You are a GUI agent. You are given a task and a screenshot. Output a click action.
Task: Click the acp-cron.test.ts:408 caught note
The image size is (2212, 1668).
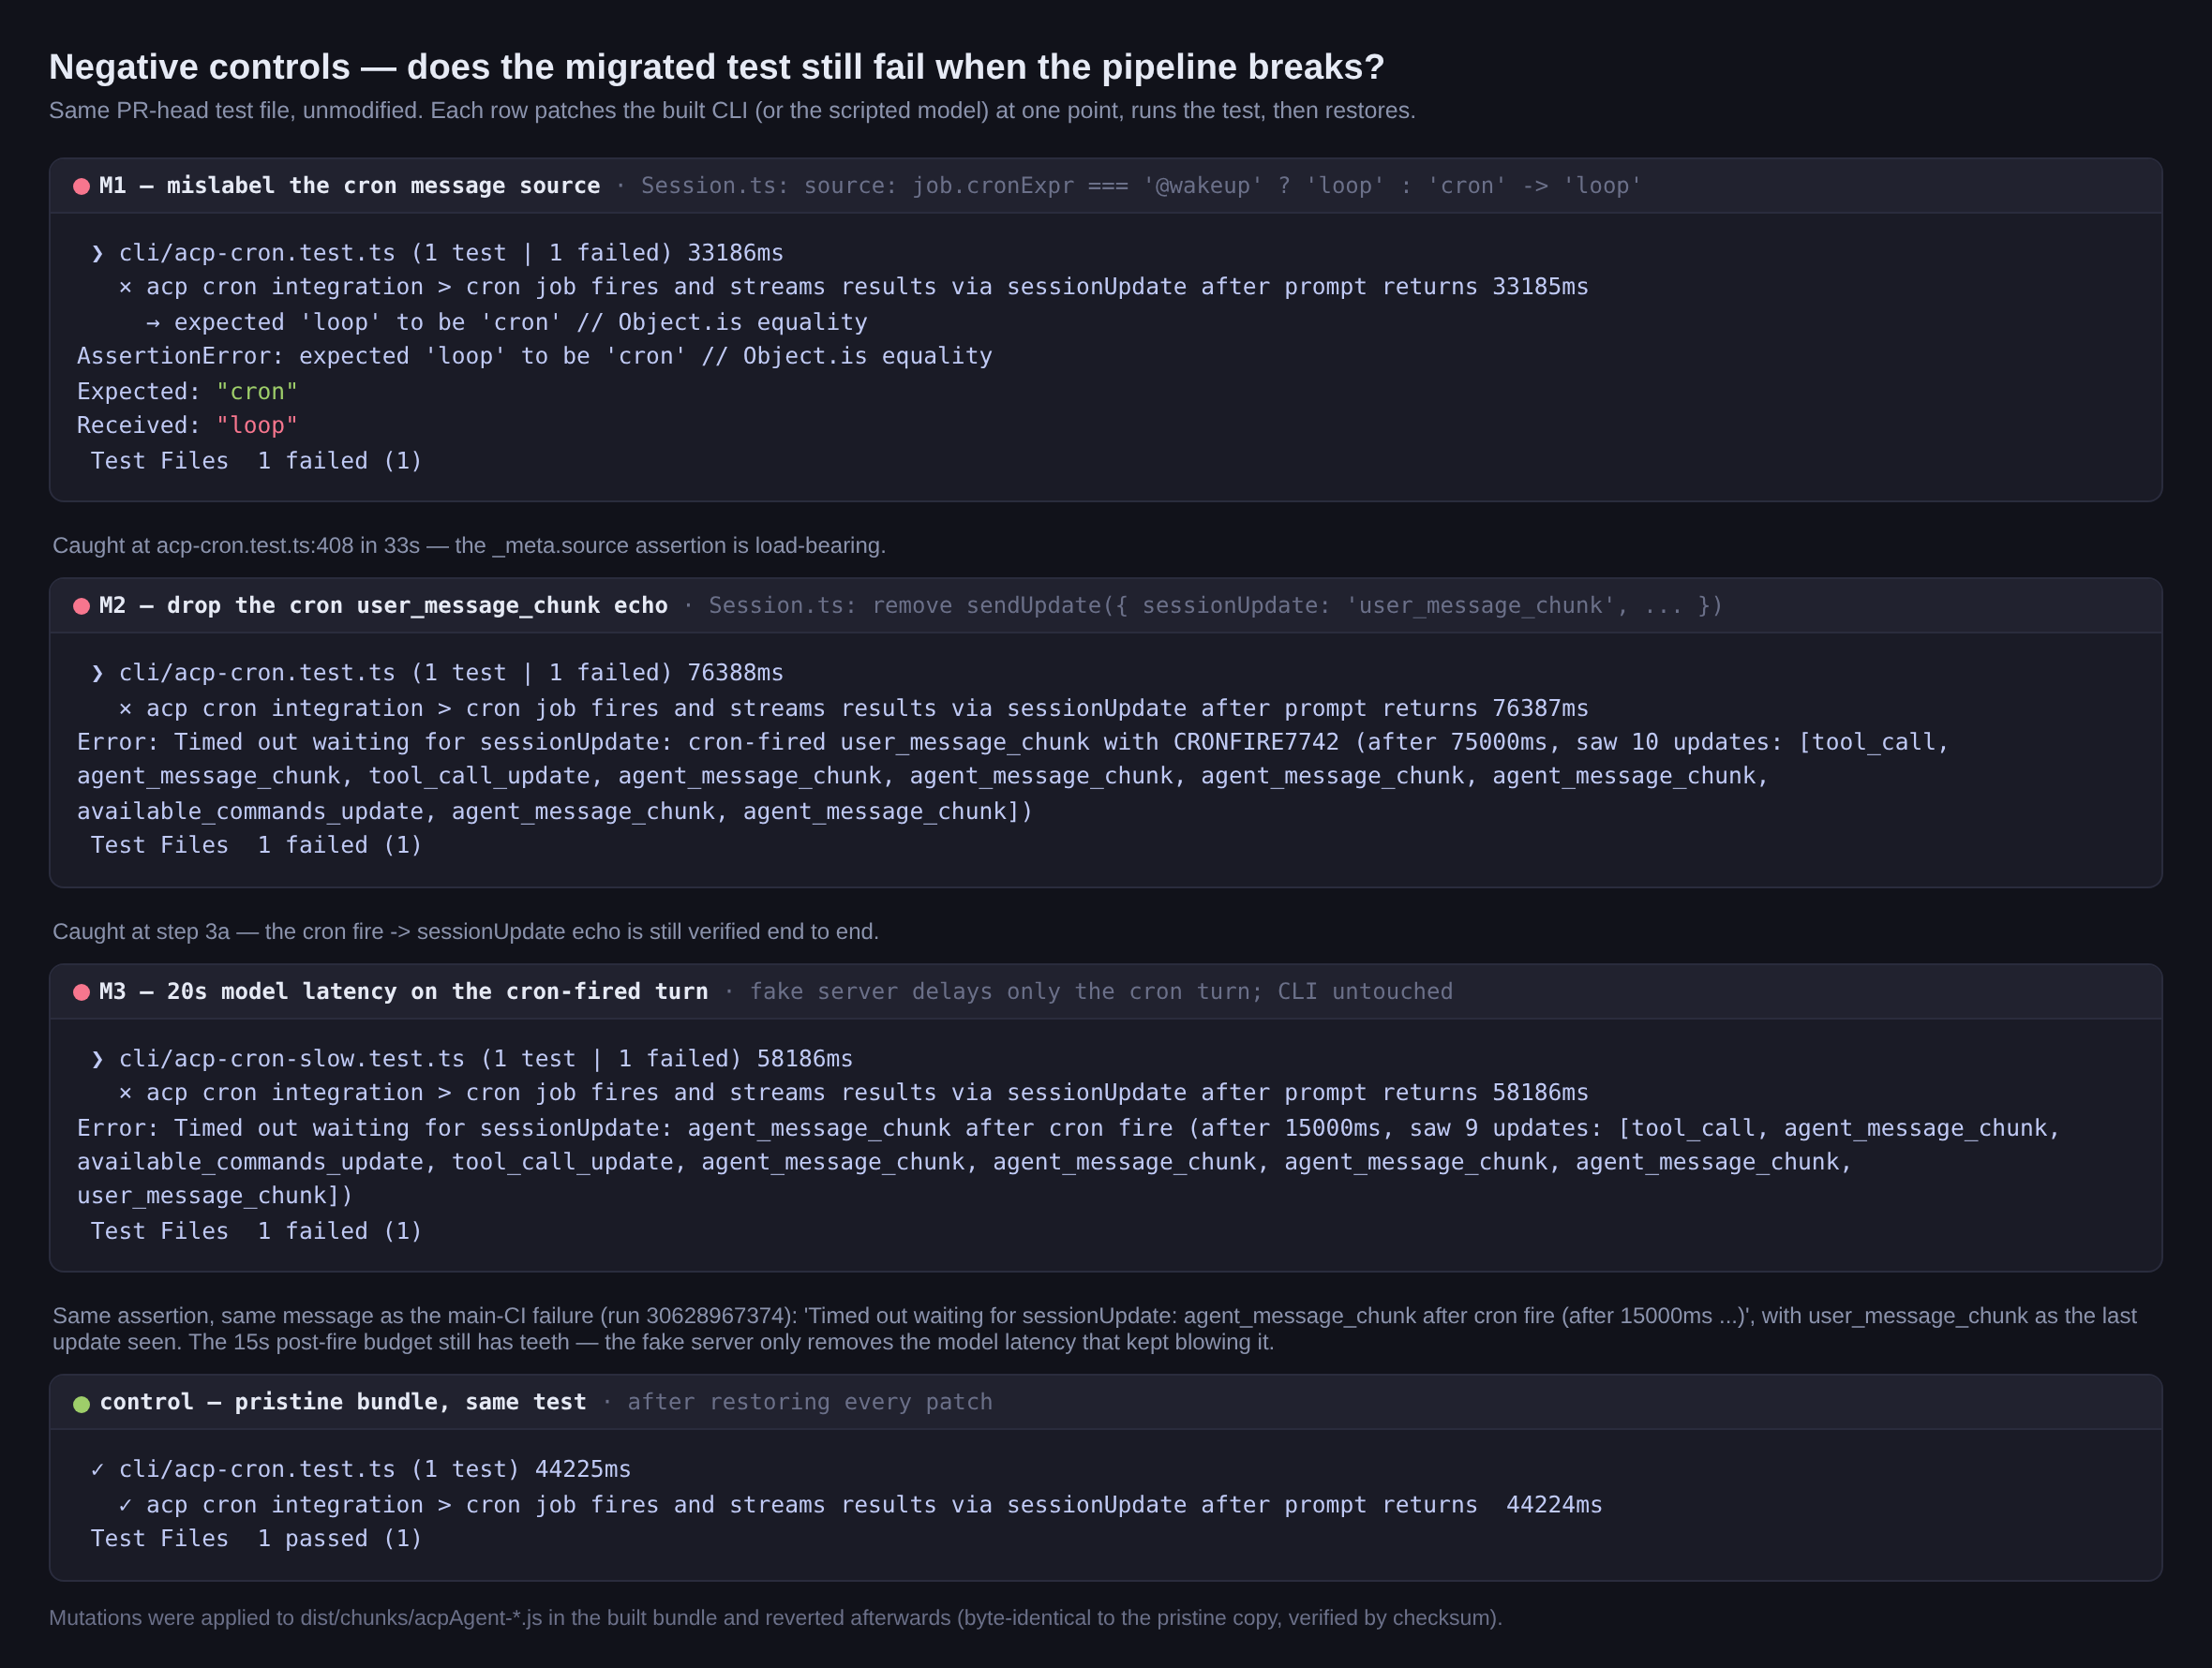tap(469, 545)
